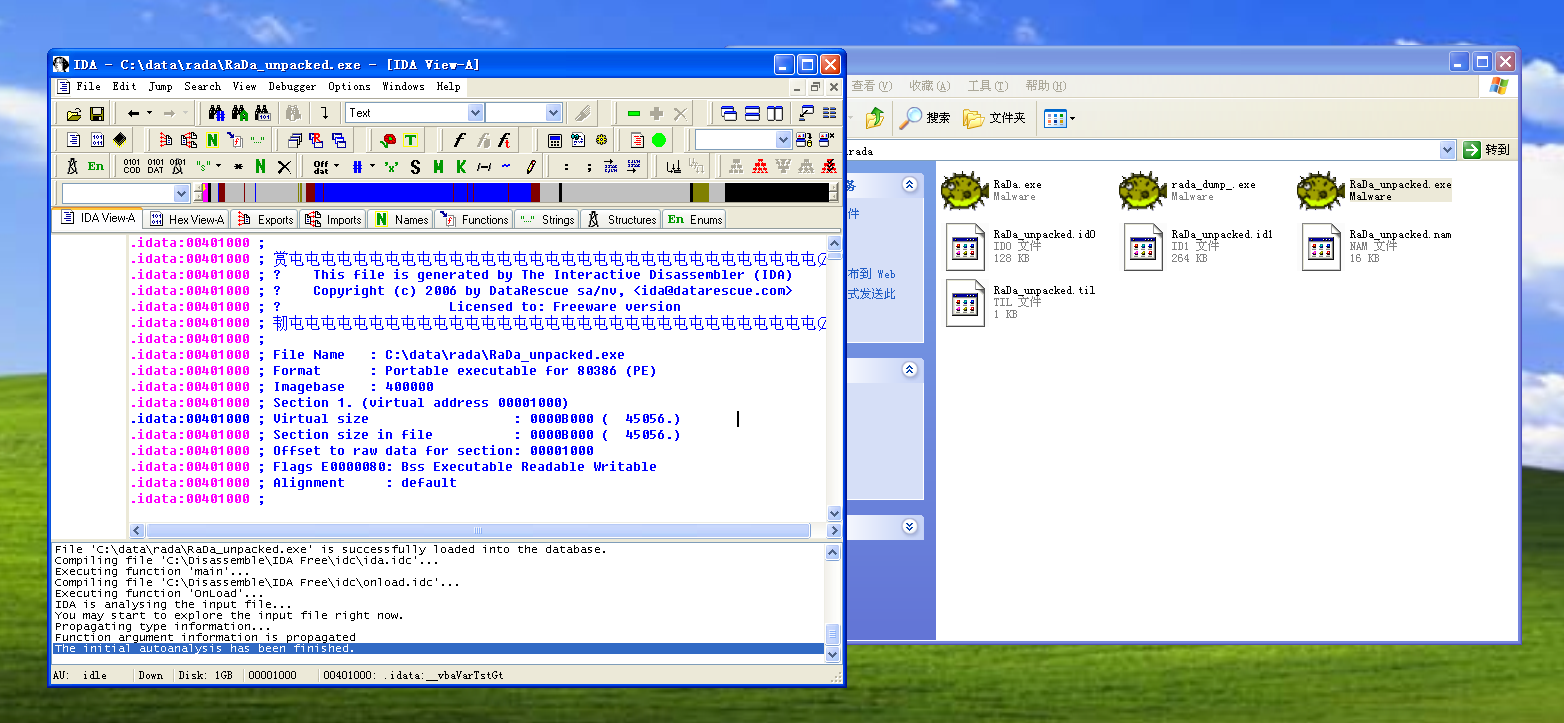This screenshot has height=723, width=1564.
Task: Click binoculars search for immediate value icon
Action: [217, 113]
